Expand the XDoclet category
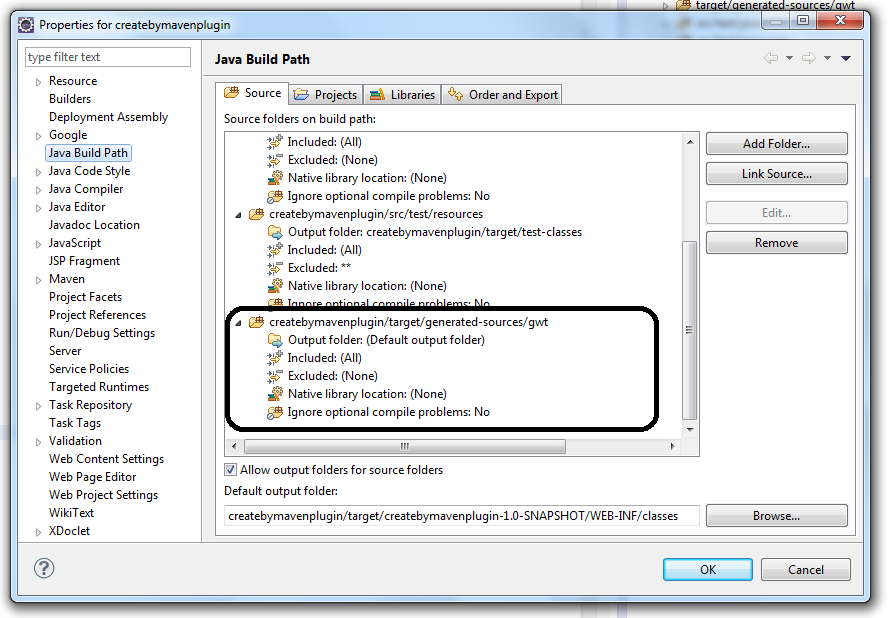The image size is (889, 618). point(38,532)
